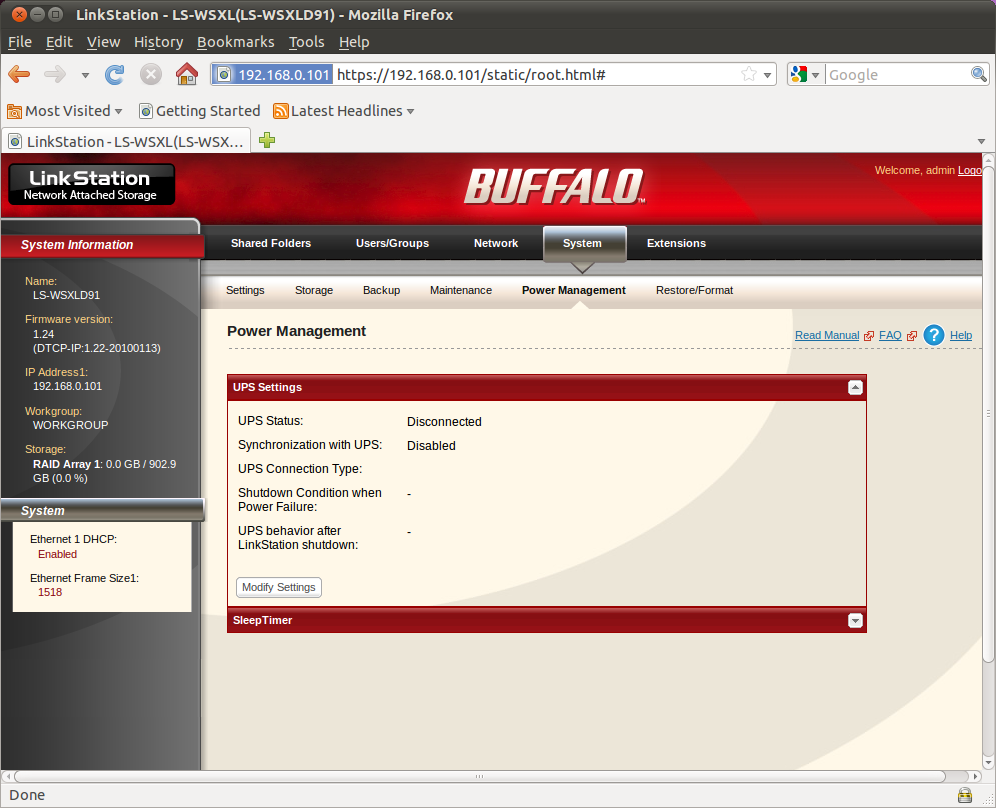Open the Firefox Help menu
Viewport: 996px width, 808px height.
click(x=354, y=42)
